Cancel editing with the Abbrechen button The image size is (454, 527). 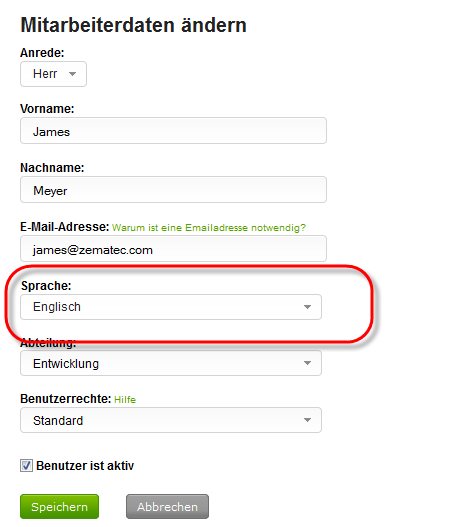point(167,506)
